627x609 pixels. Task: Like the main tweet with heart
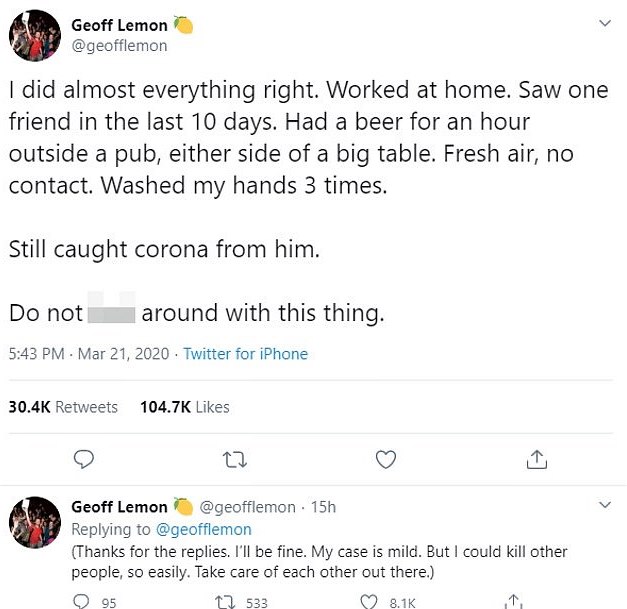(x=385, y=459)
